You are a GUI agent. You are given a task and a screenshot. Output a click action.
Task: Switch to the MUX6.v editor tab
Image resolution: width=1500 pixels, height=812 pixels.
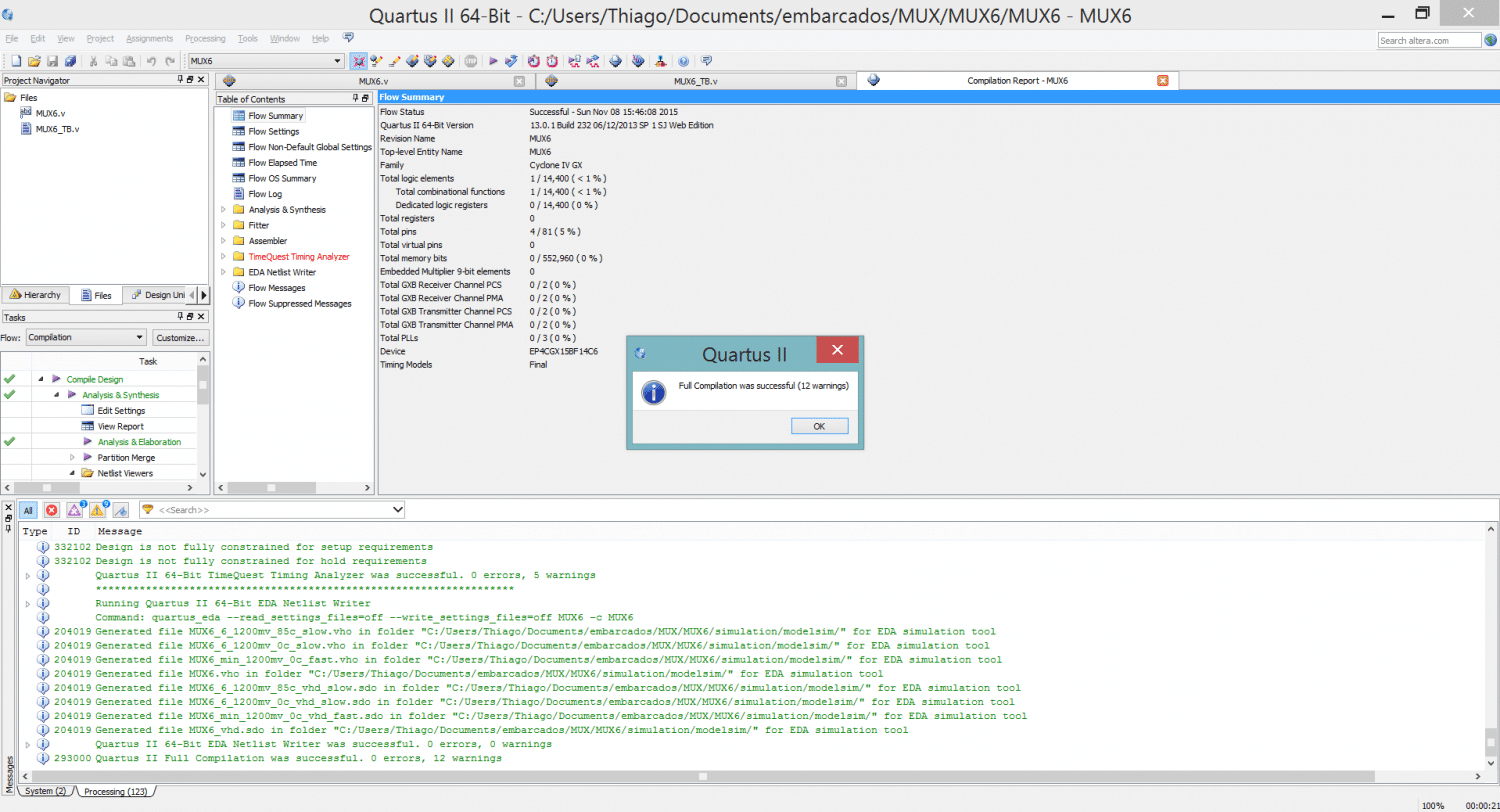click(373, 81)
